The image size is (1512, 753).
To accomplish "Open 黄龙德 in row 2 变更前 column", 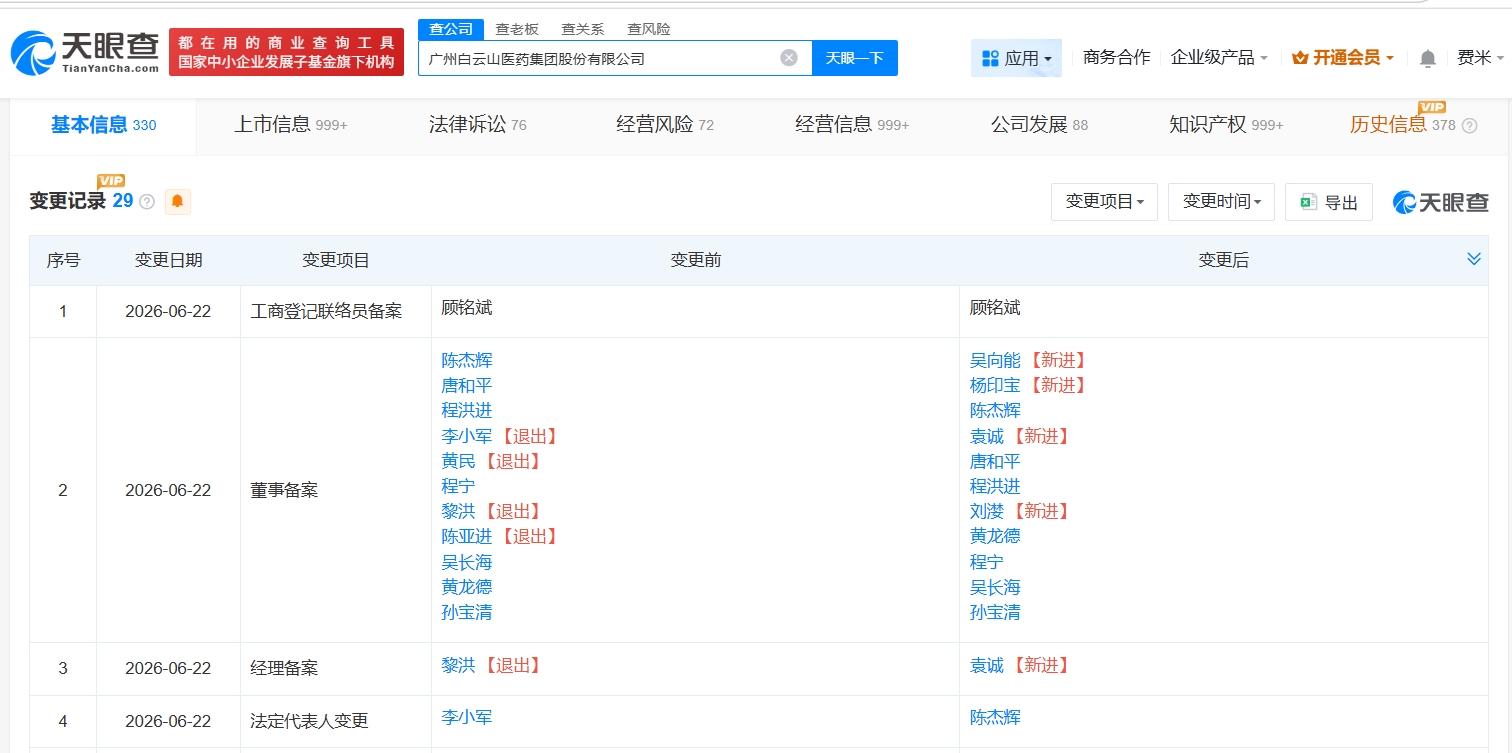I will [467, 587].
